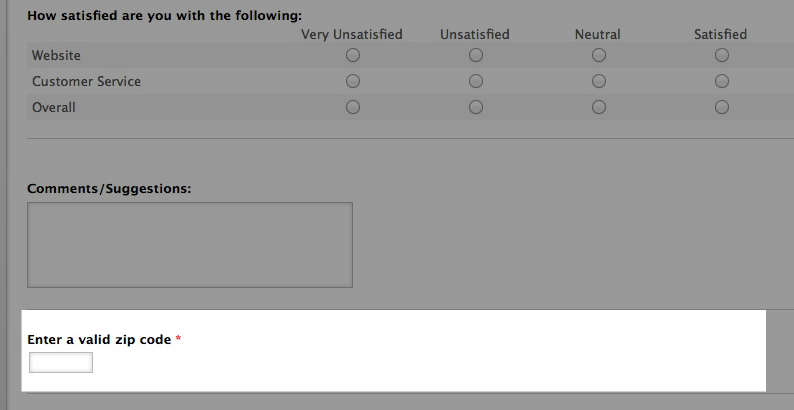Select Very Unsatisfied for Website
Image resolution: width=794 pixels, height=410 pixels.
click(x=352, y=55)
